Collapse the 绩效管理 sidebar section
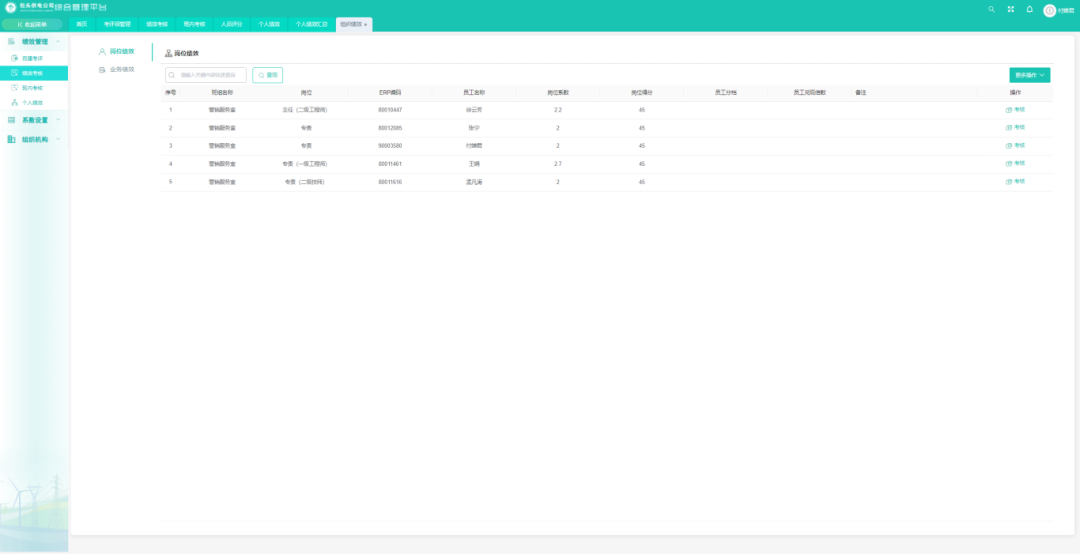The width and height of the screenshot is (1080, 554). [58, 42]
